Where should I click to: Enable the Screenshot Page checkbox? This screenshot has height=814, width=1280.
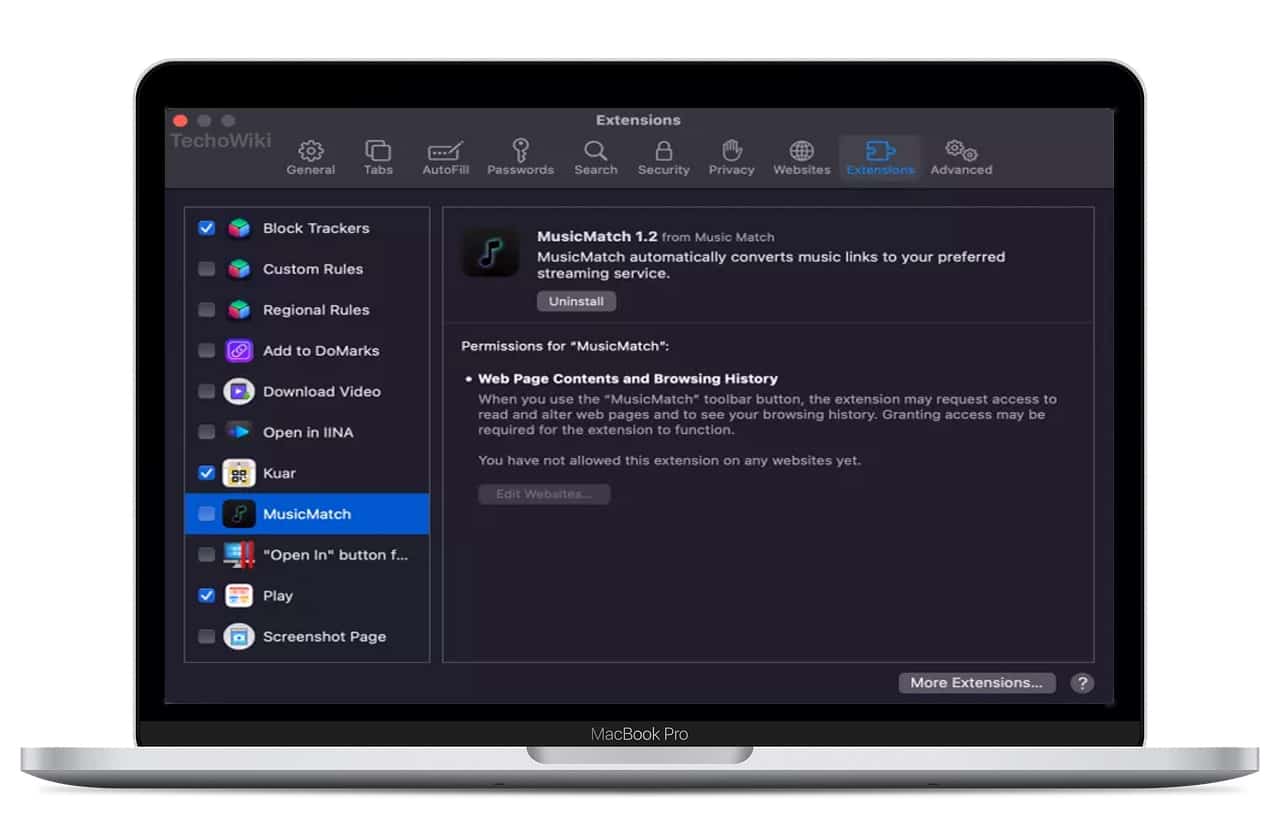pyautogui.click(x=206, y=637)
